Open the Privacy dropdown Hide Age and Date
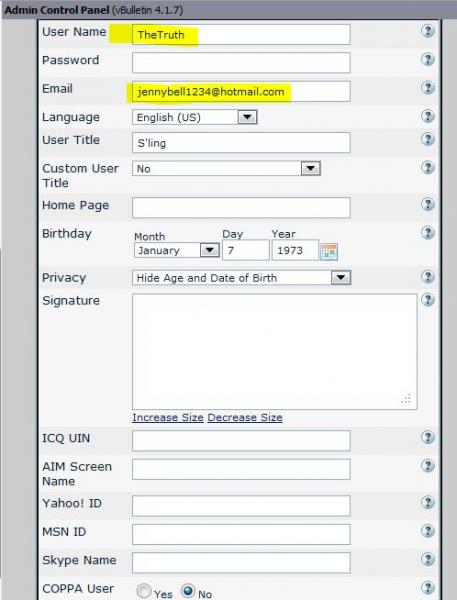Image resolution: width=457 pixels, height=600 pixels. pyautogui.click(x=242, y=277)
